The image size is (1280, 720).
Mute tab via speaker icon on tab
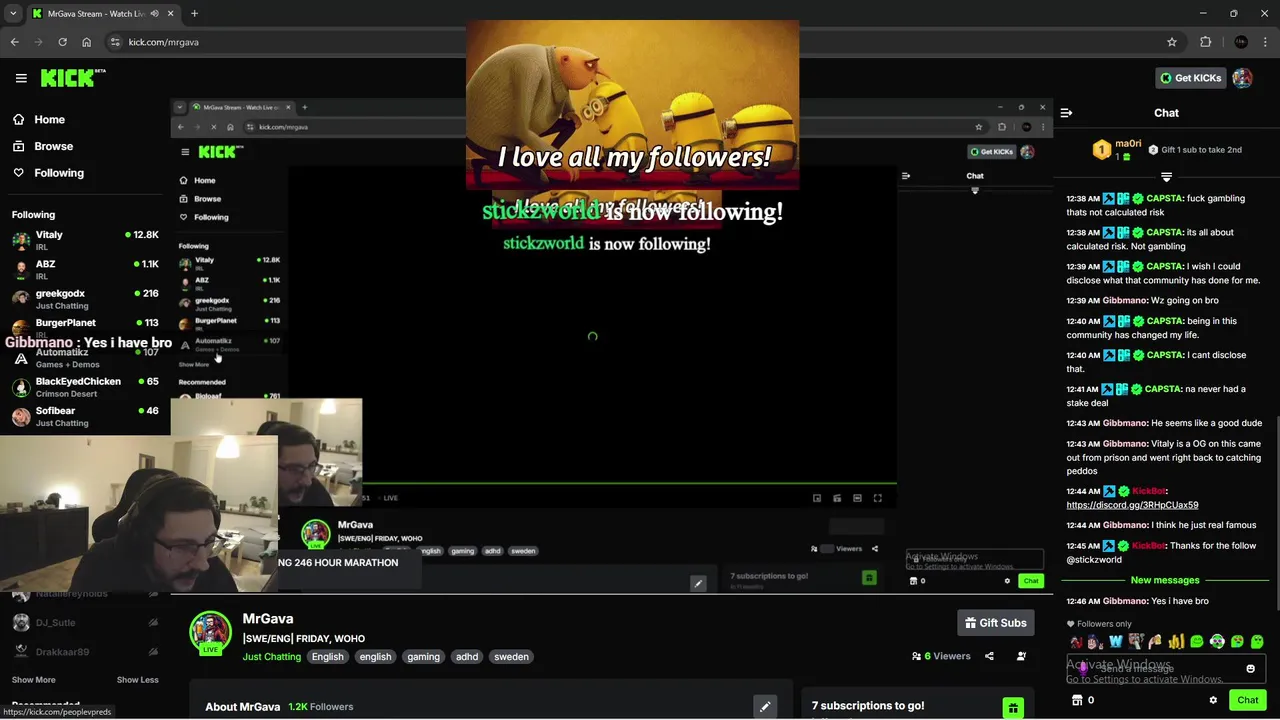click(x=154, y=14)
